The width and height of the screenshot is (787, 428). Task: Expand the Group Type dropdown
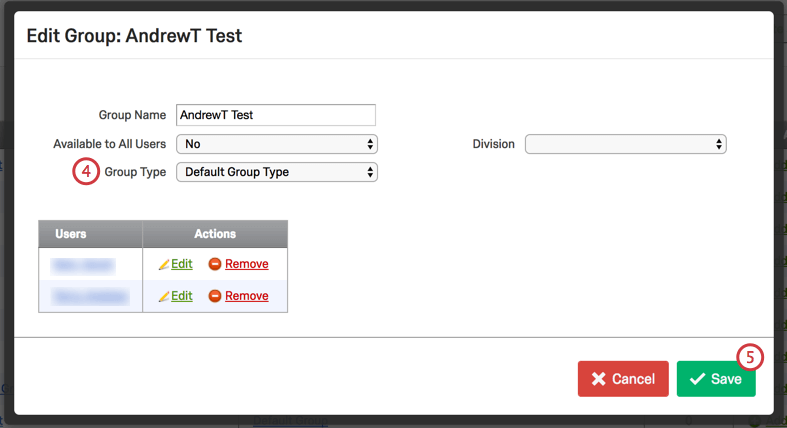point(276,172)
